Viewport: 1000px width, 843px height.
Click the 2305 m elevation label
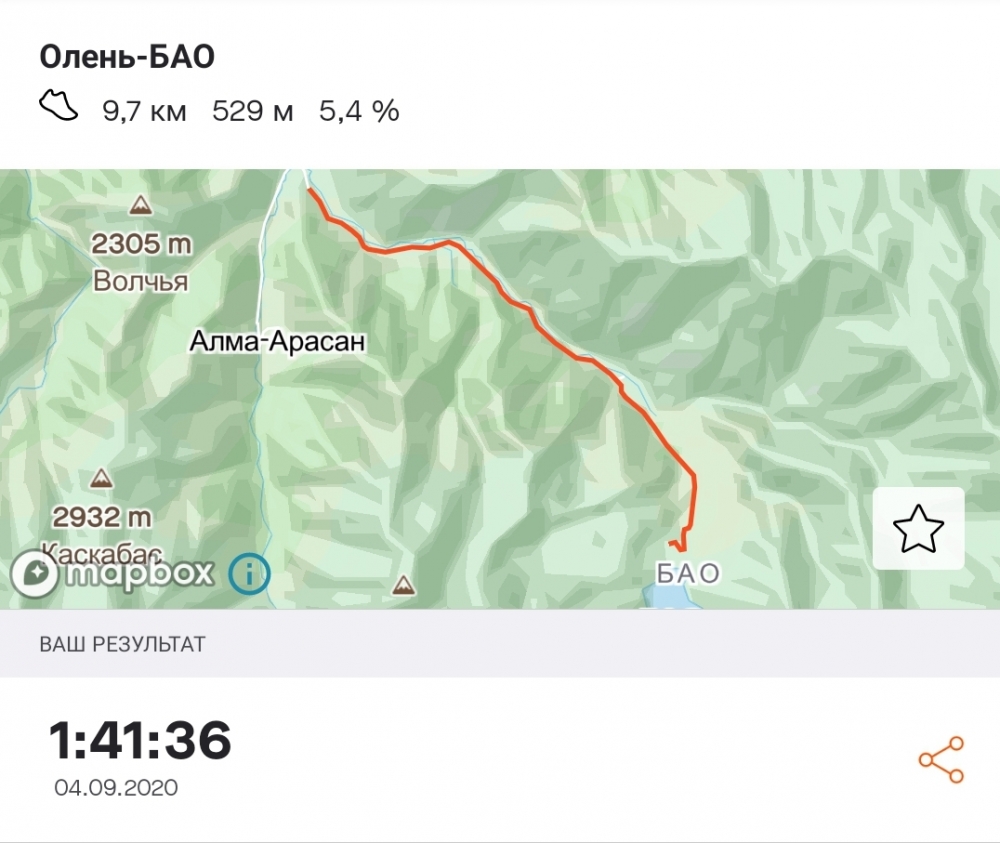pos(141,242)
